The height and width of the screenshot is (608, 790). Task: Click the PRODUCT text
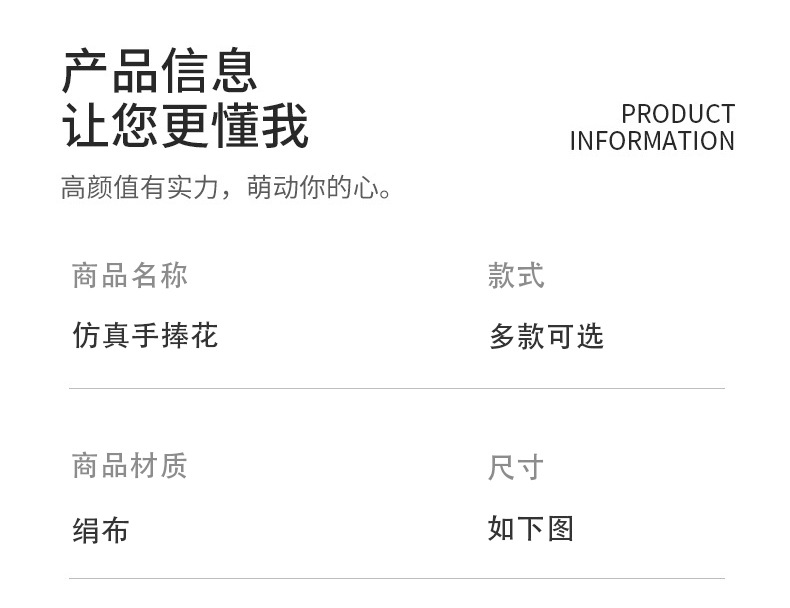click(x=677, y=114)
